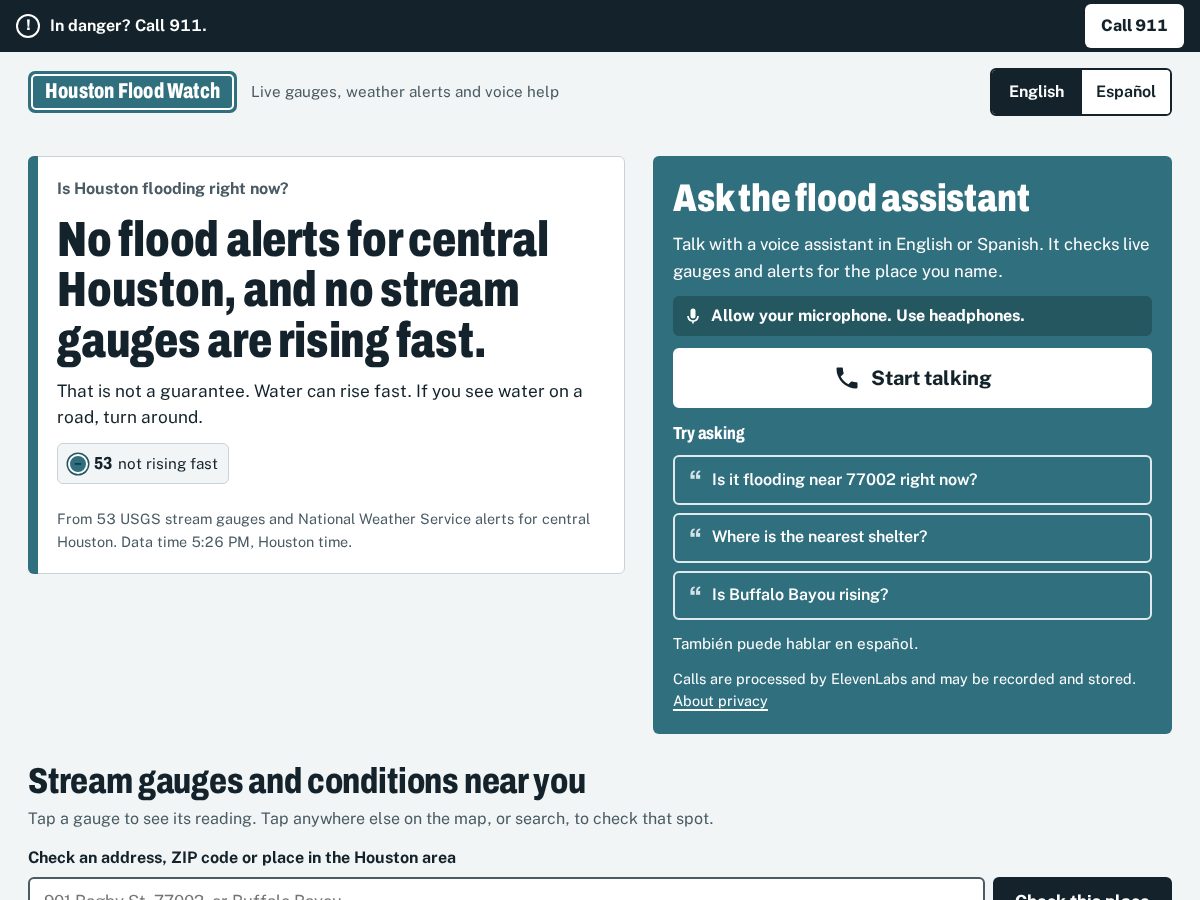
Task: Click "Allow your microphone. Use headphones." notice
Action: tap(912, 316)
